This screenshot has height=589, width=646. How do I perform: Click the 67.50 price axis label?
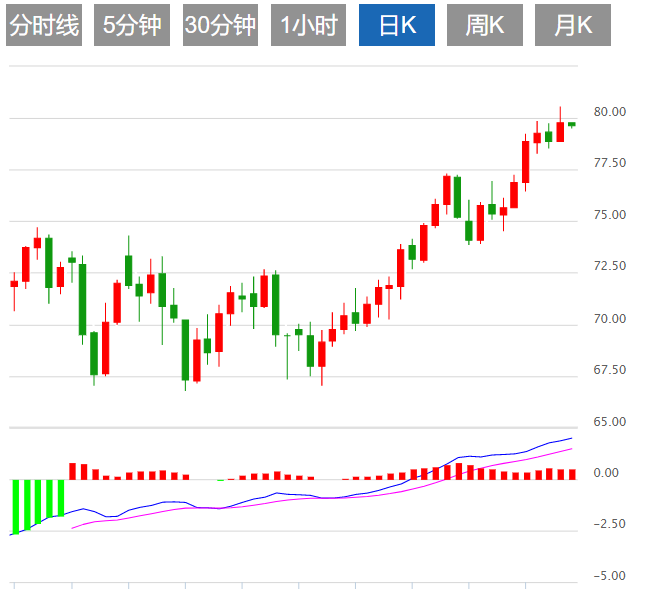coord(610,370)
